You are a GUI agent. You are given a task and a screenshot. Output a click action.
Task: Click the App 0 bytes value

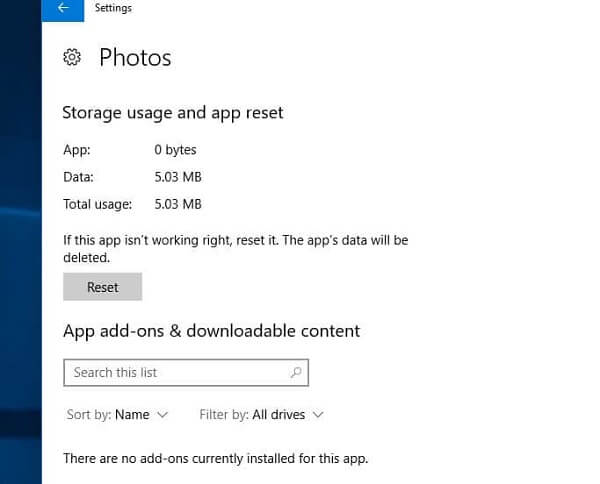pos(175,150)
